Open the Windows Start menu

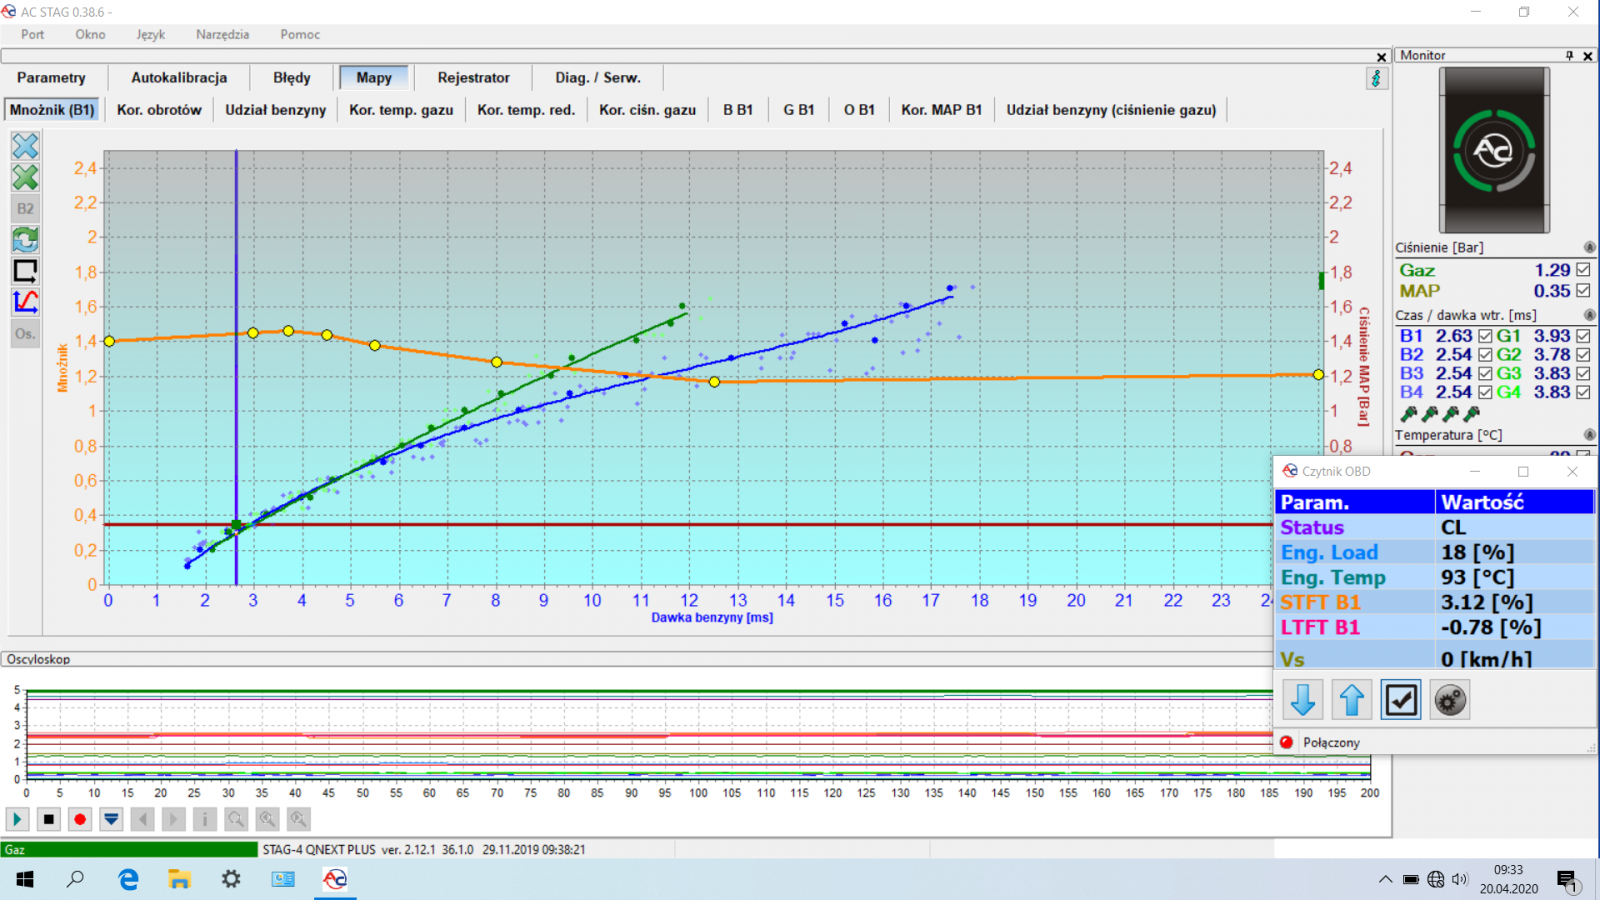coord(25,879)
